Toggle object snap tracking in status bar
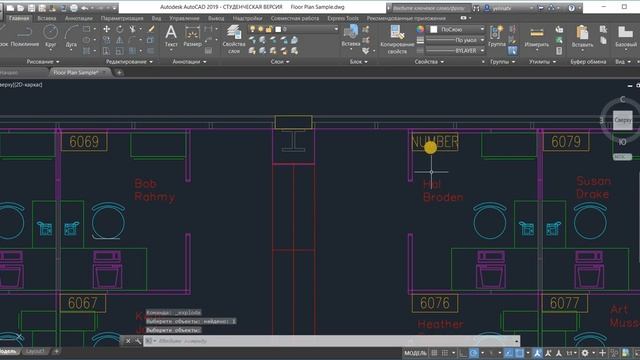 [508, 353]
